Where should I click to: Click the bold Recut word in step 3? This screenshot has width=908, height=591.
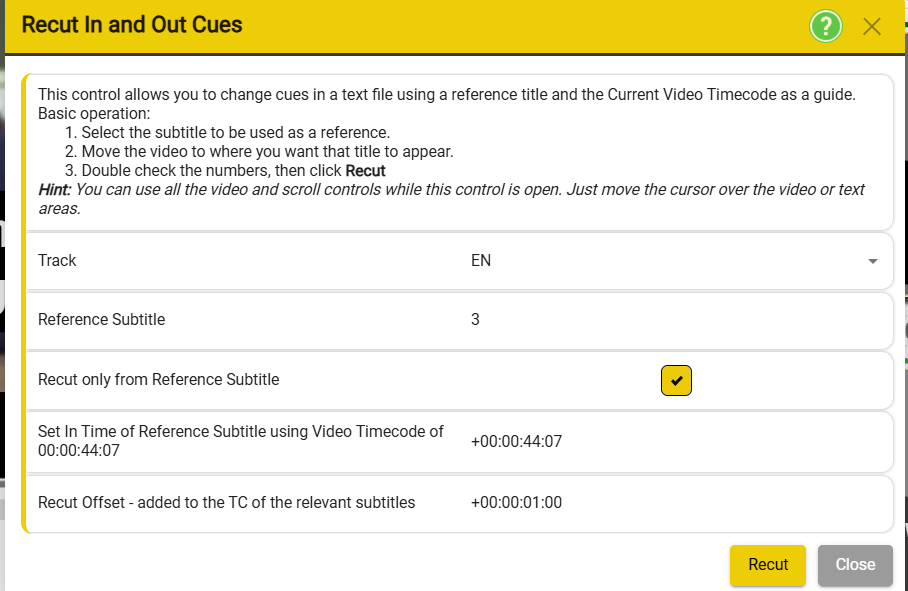(365, 171)
